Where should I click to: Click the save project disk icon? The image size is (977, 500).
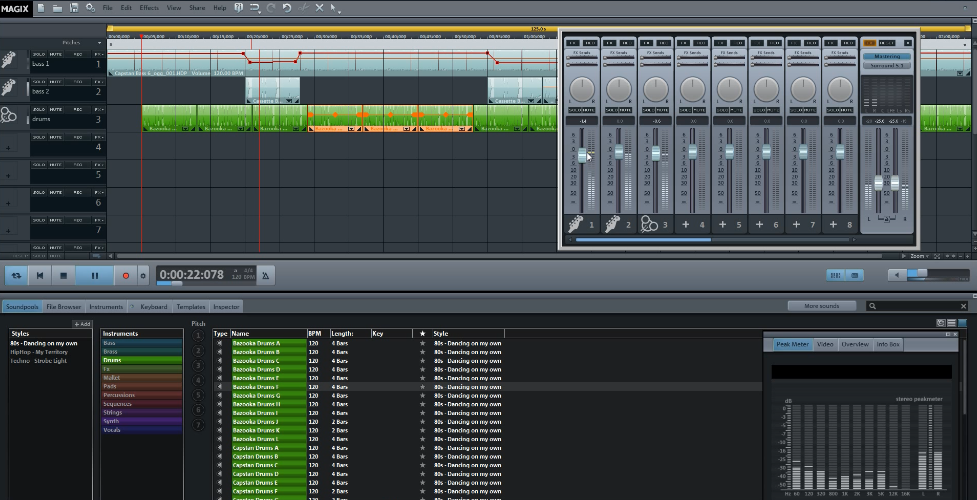(x=75, y=8)
